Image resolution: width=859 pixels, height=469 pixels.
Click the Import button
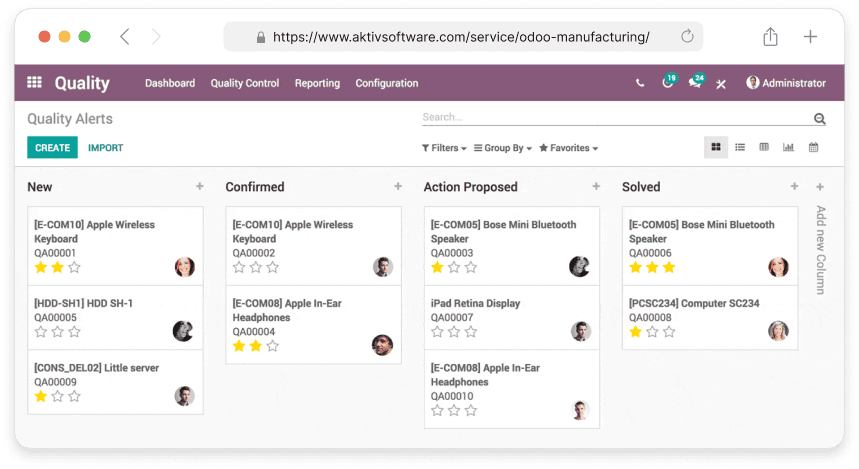(105, 148)
